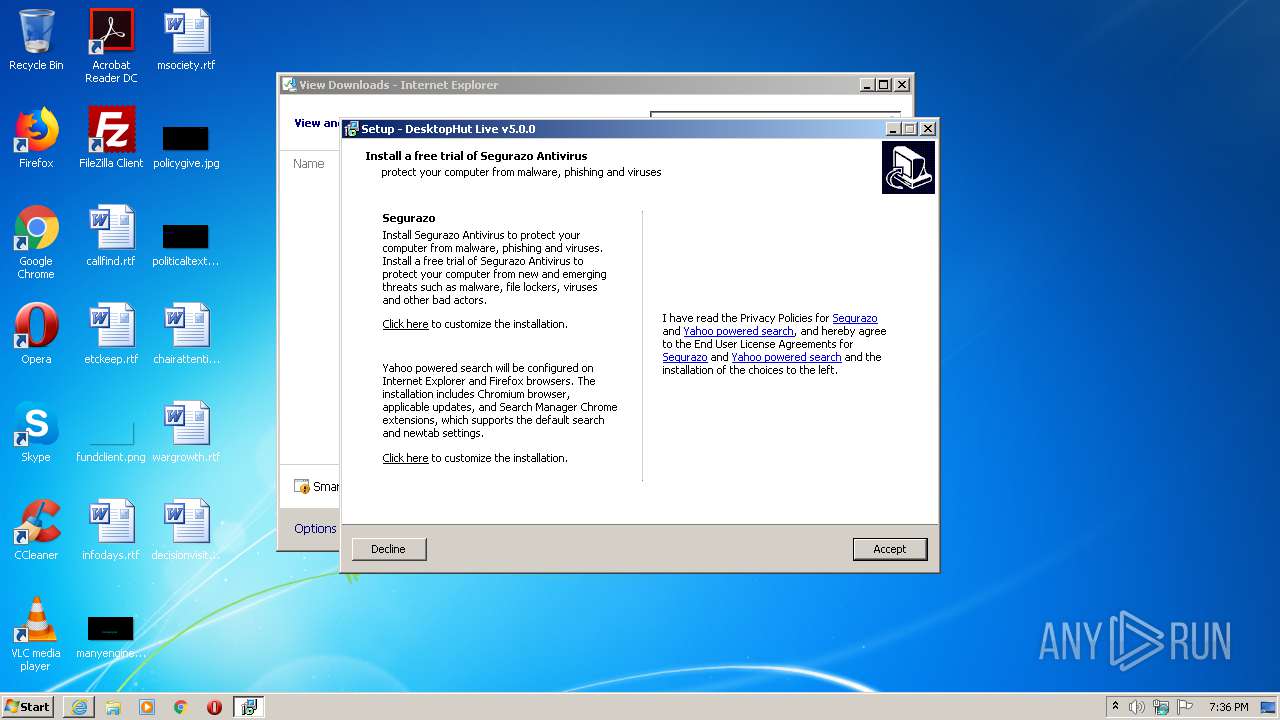The width and height of the screenshot is (1280, 720).
Task: Click SmartScreen icon in View Downloads window
Action: tap(302, 487)
